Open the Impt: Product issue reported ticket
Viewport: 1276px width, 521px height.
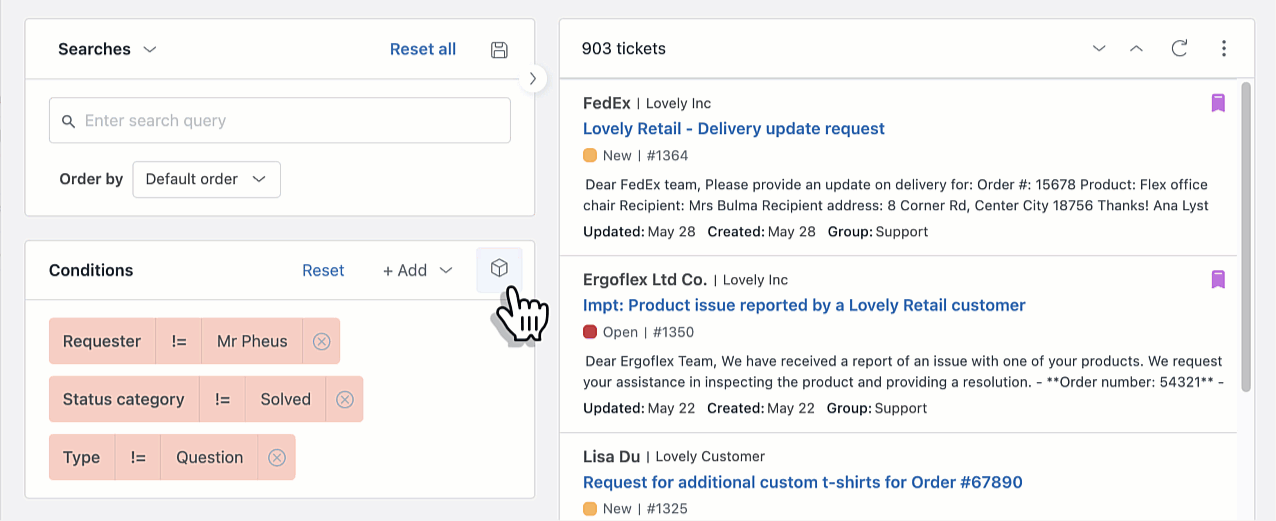click(x=804, y=305)
